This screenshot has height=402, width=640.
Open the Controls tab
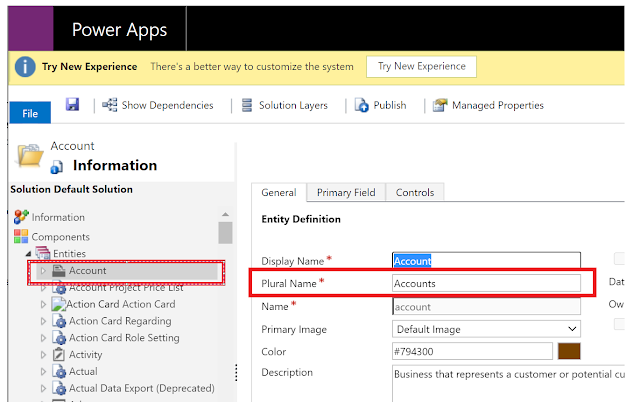414,193
